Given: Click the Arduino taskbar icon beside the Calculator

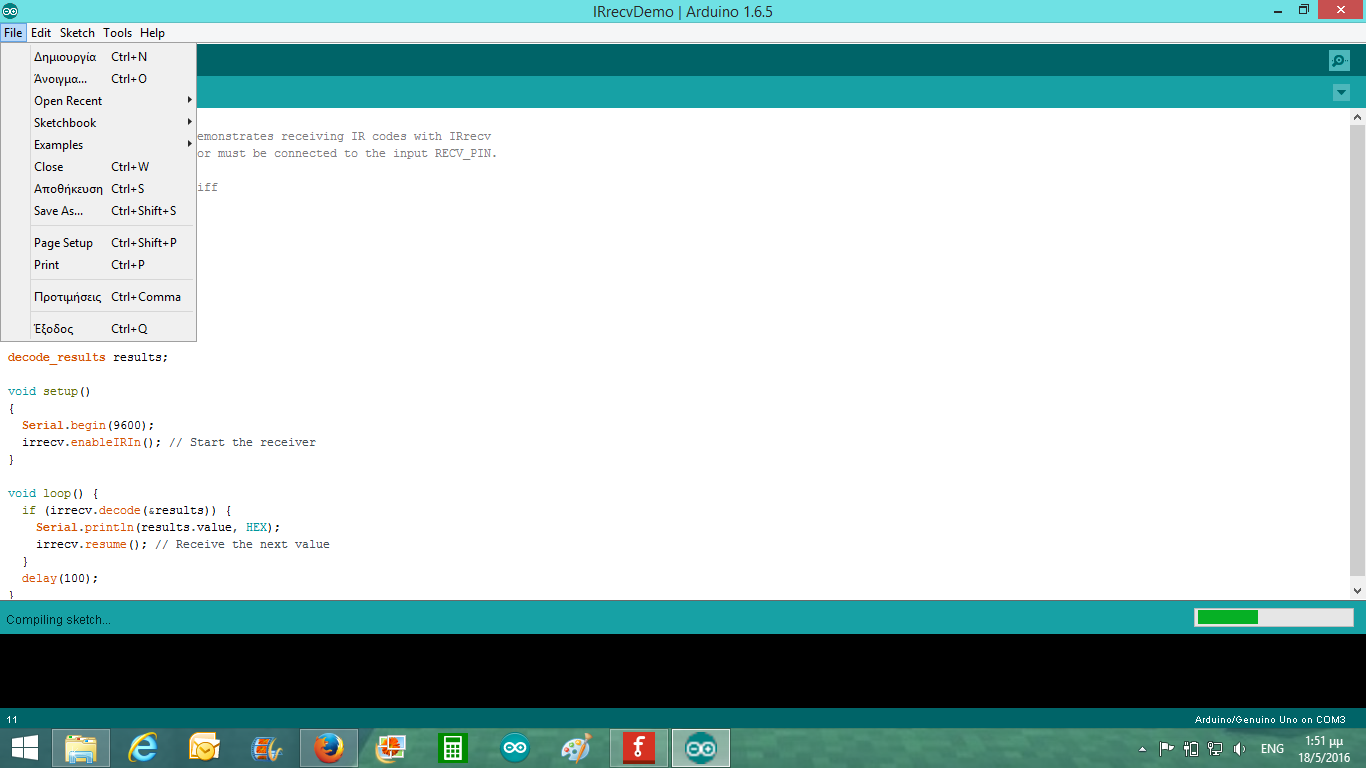Looking at the screenshot, I should (515, 748).
